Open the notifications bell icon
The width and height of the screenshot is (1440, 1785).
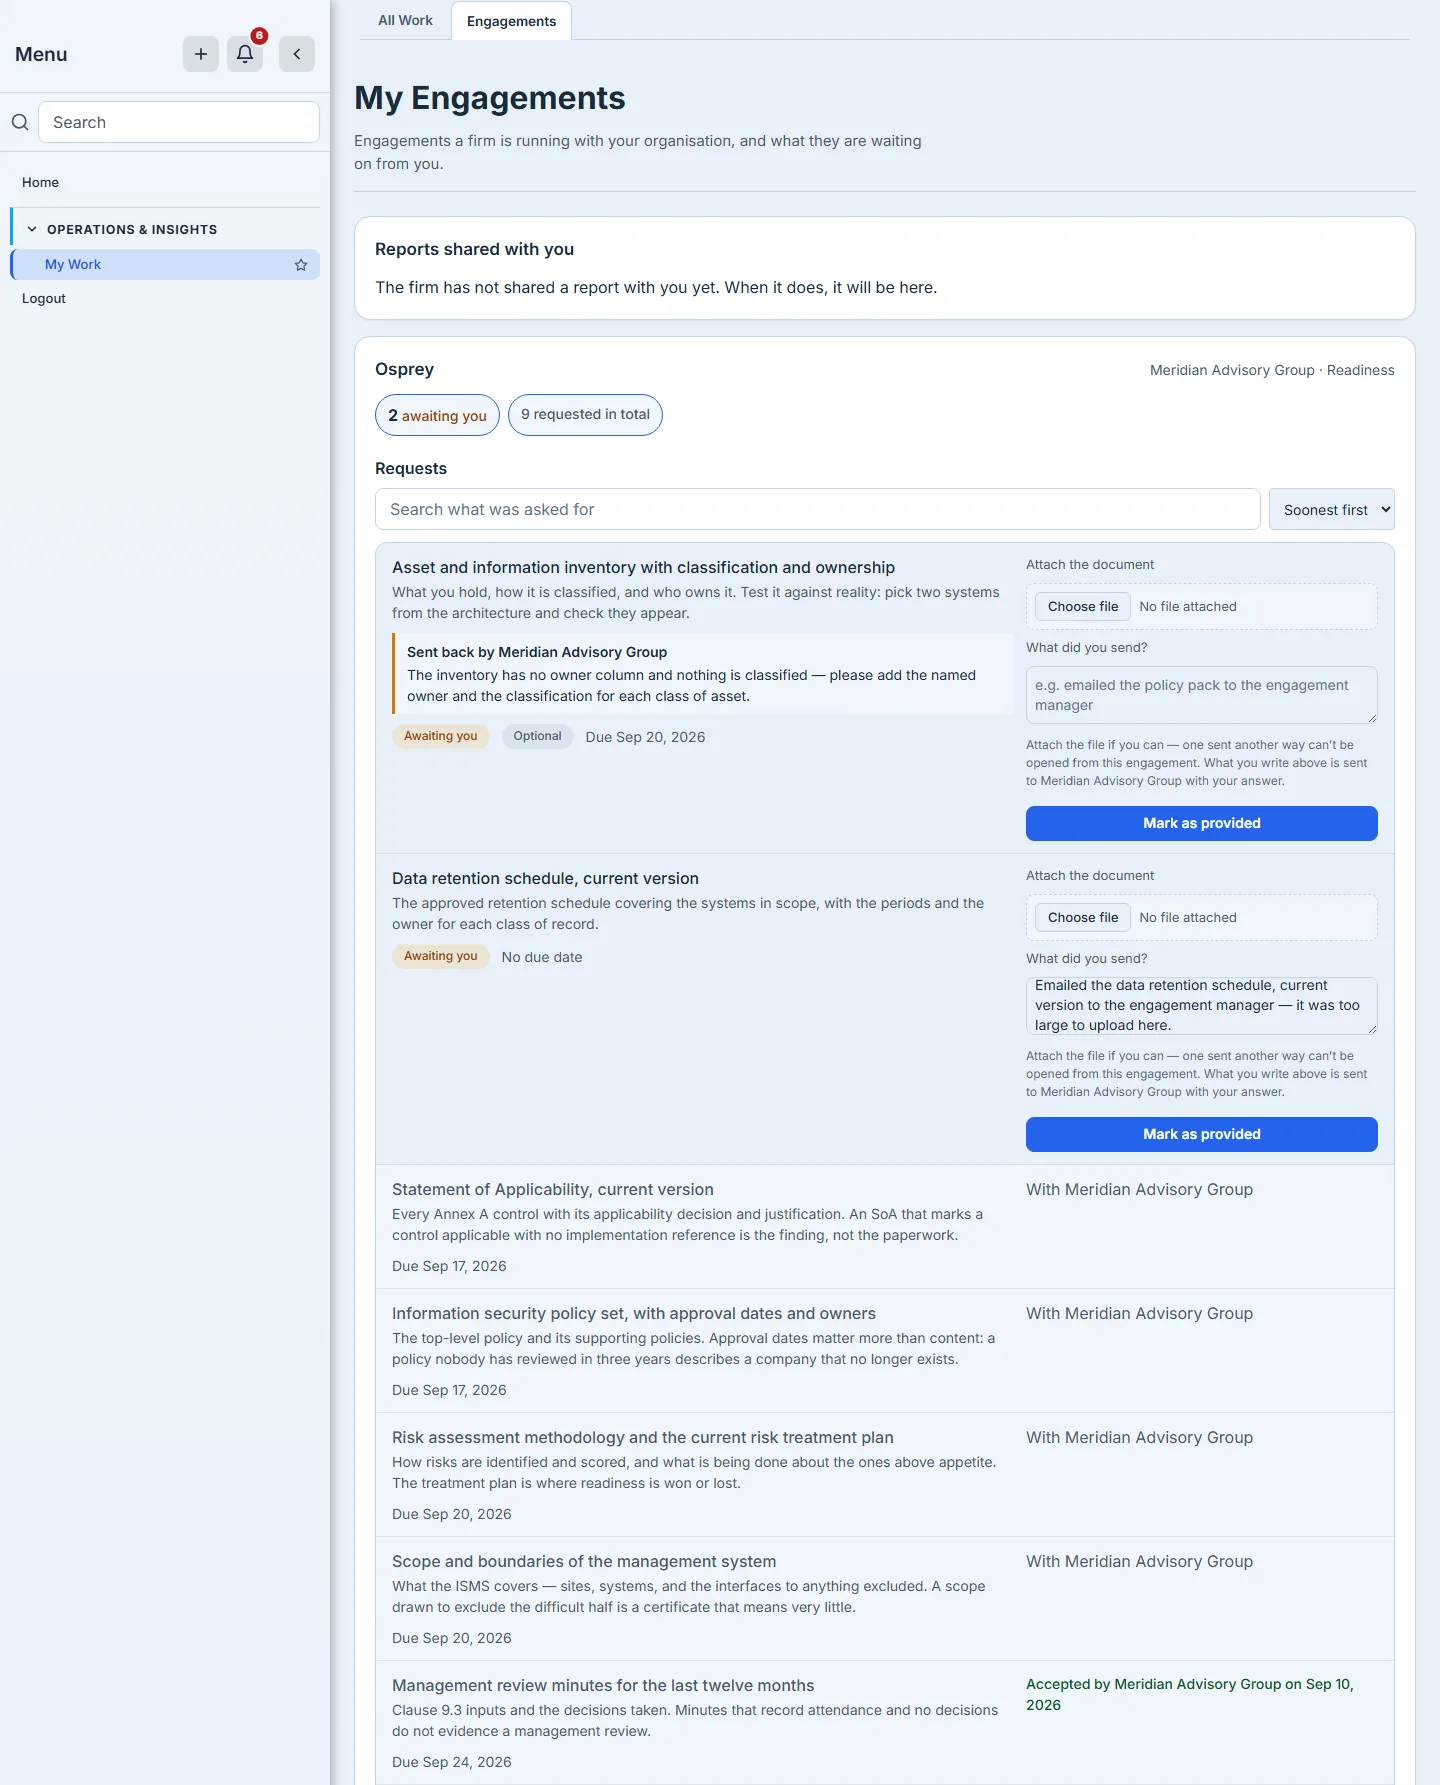[245, 54]
